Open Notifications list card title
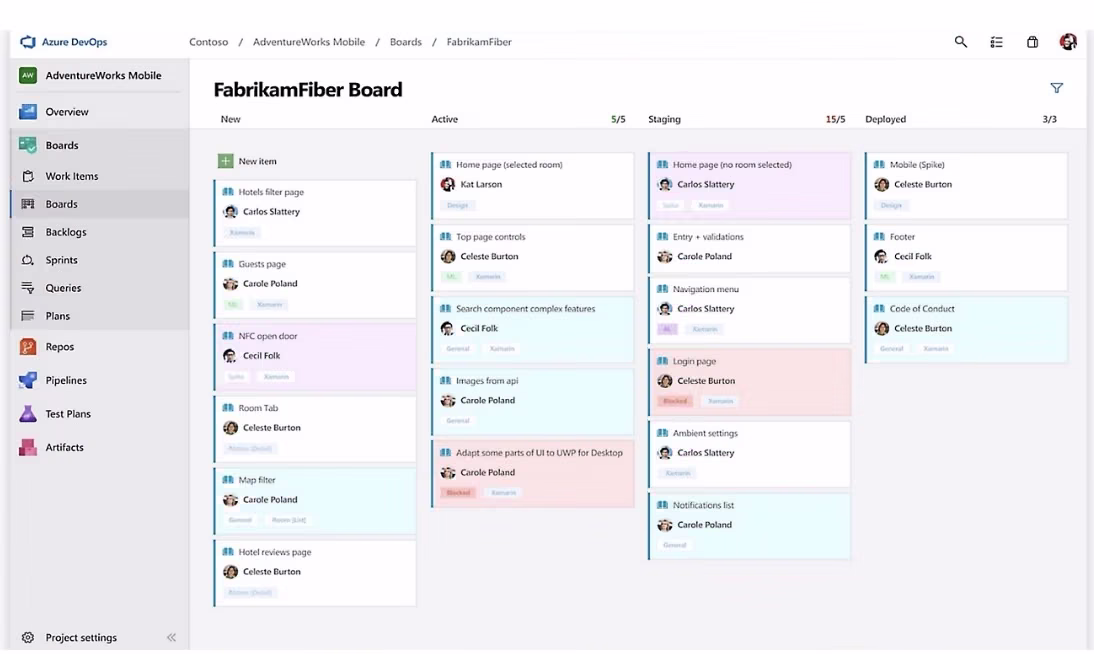 point(703,505)
